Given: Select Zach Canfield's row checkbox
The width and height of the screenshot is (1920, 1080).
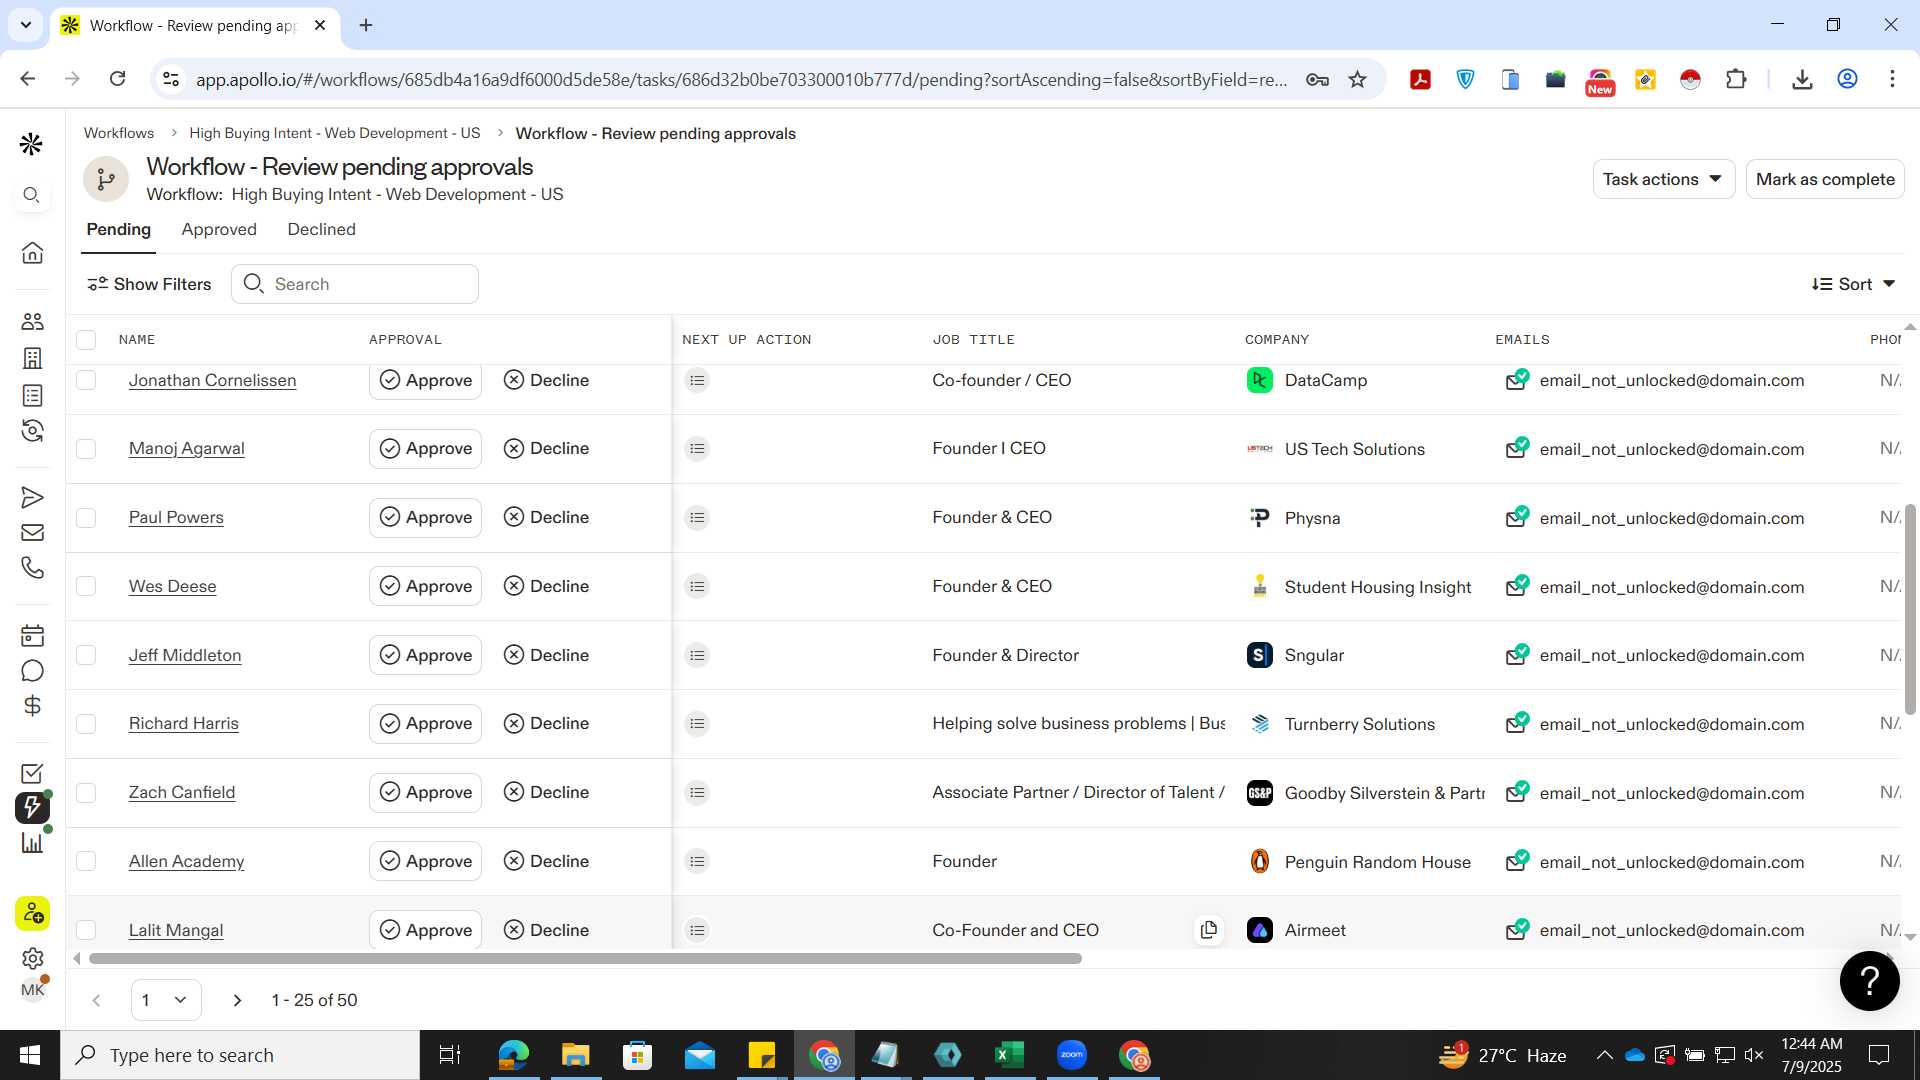Looking at the screenshot, I should [86, 793].
